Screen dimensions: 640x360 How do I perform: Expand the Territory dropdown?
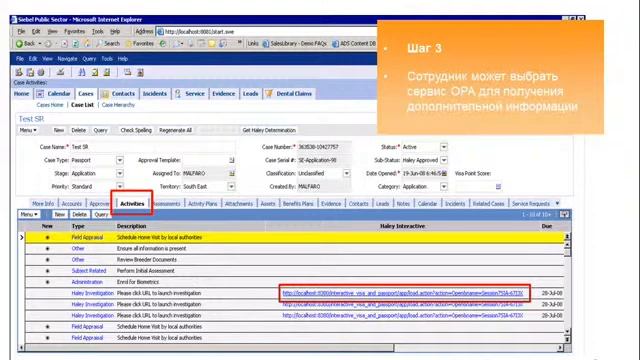click(231, 187)
